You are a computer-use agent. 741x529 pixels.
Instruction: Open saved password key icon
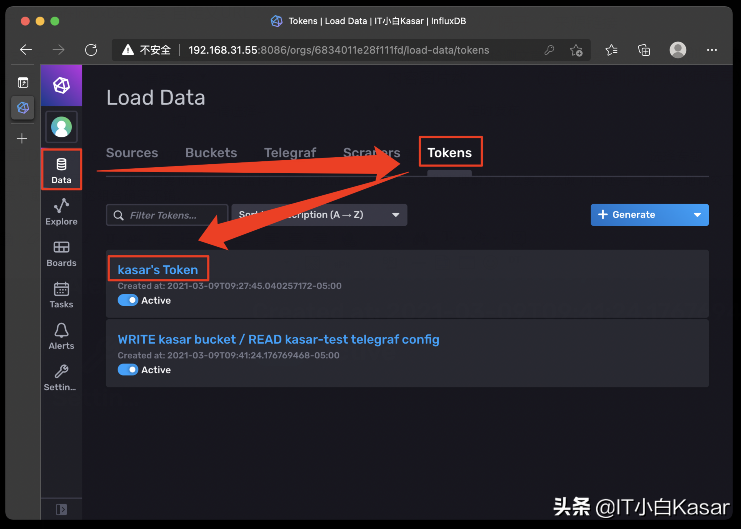549,50
